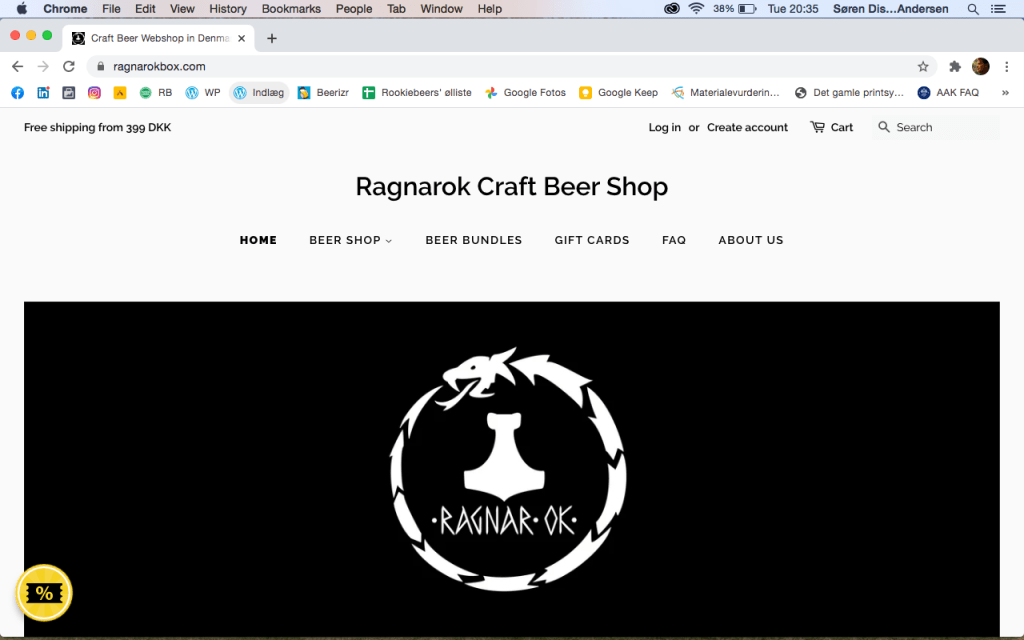The height and width of the screenshot is (640, 1024).
Task: Open a new browser tab
Action: [x=272, y=38]
